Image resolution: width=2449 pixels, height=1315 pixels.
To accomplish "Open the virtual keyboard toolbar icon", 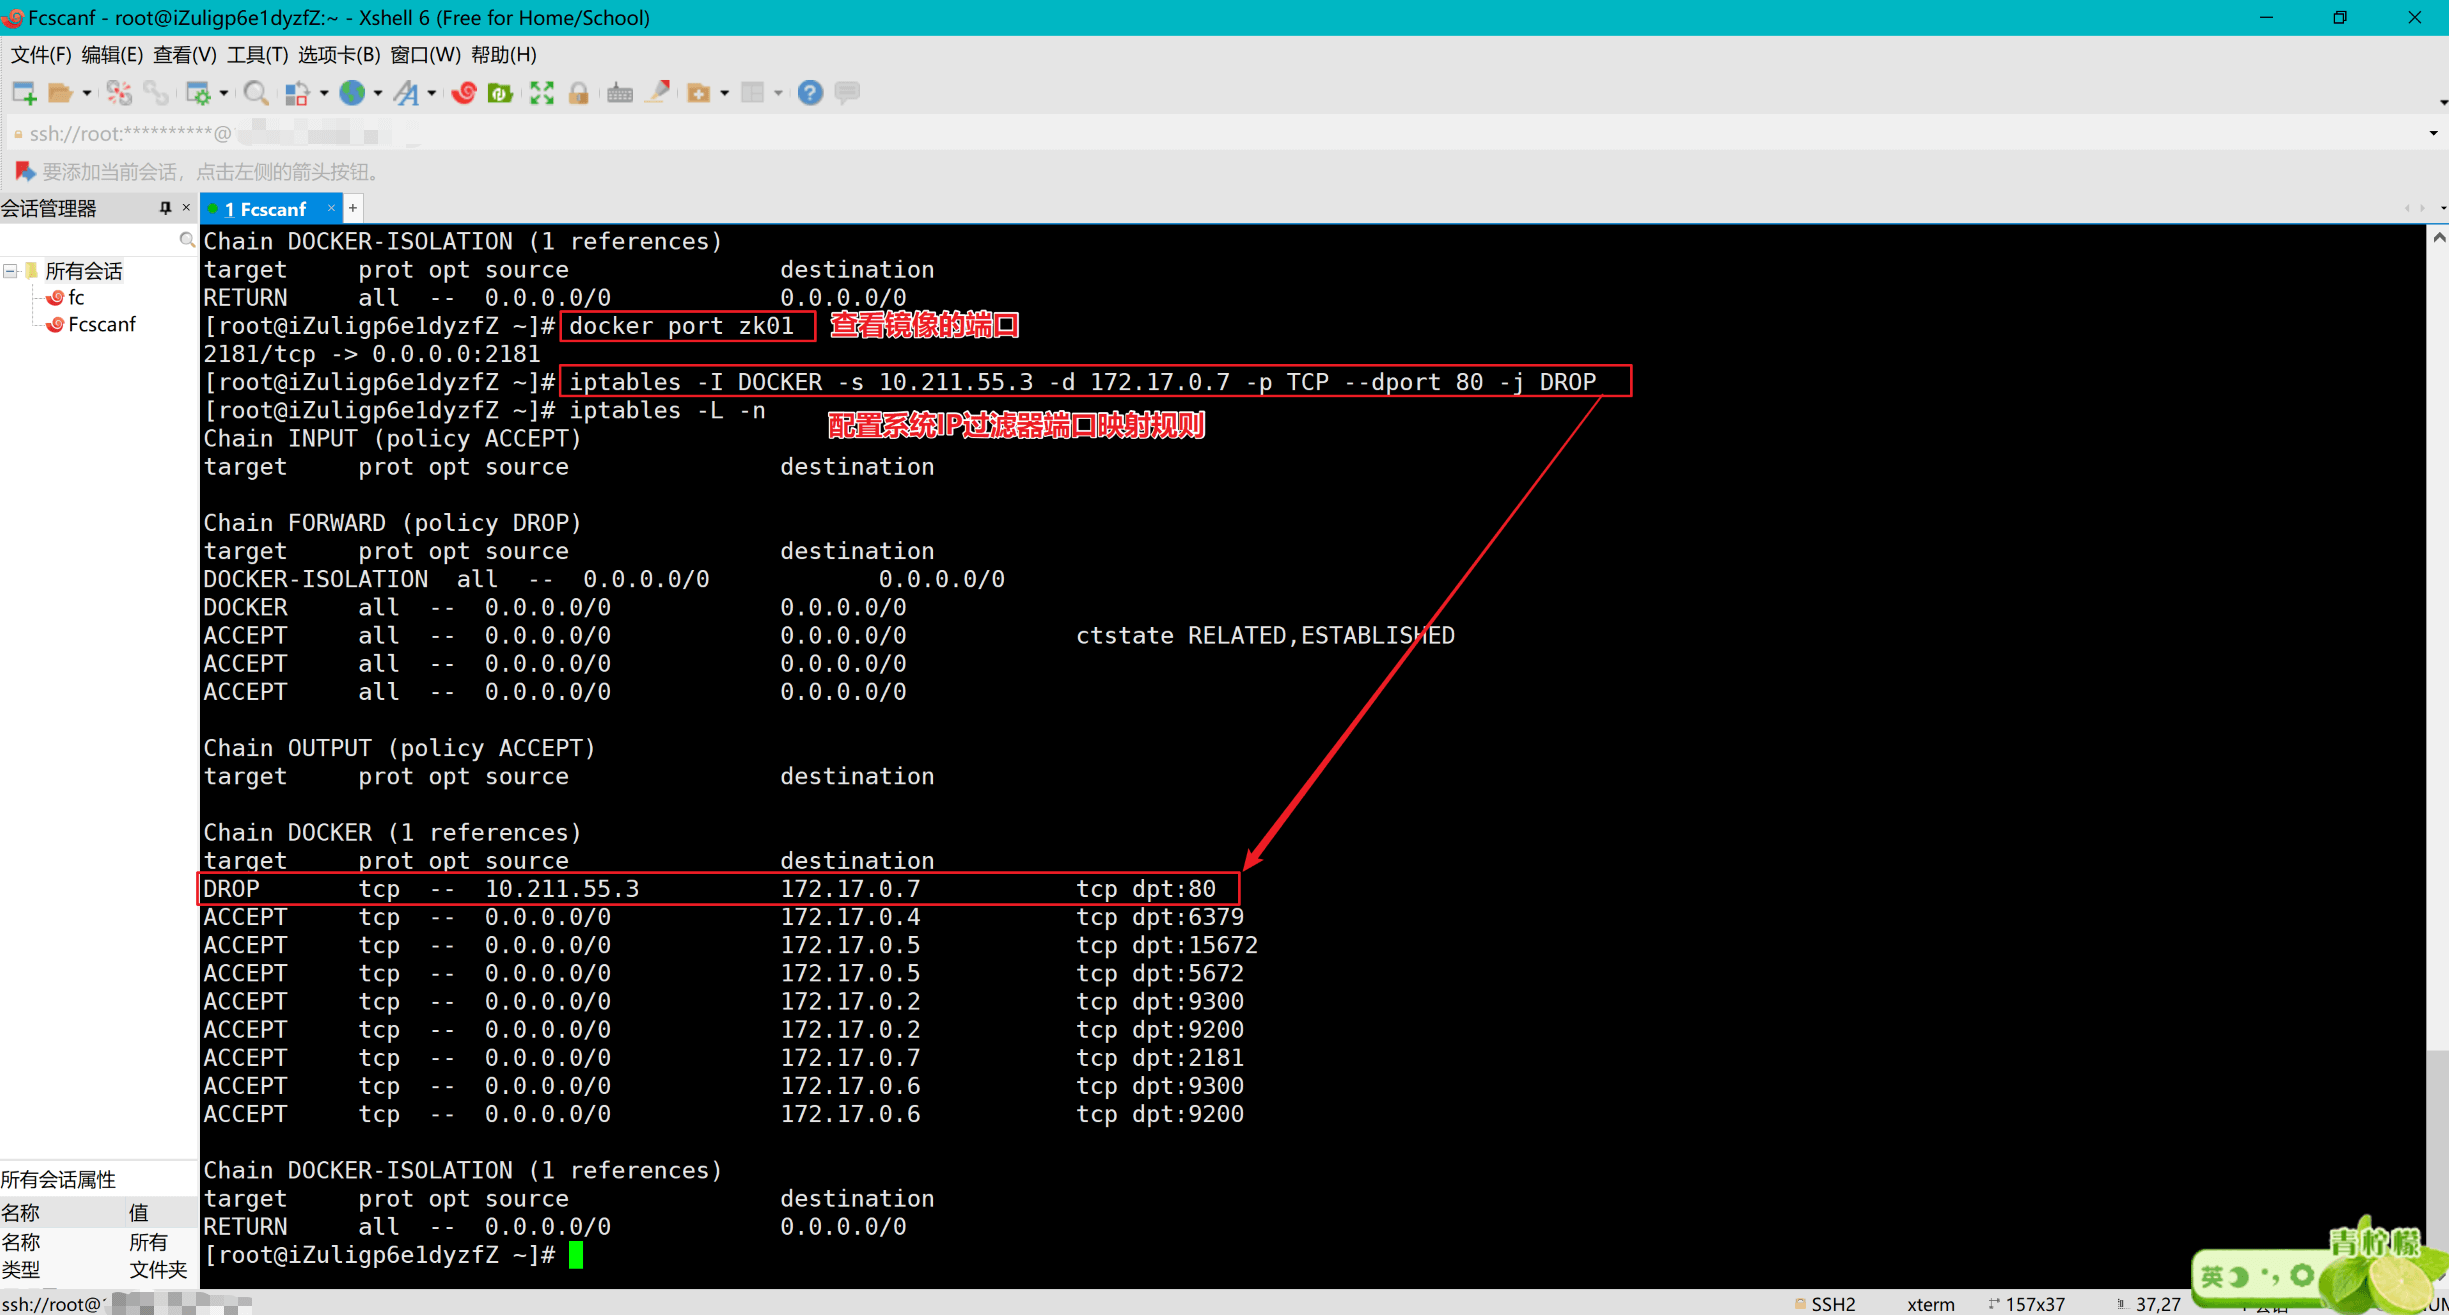I will 619,93.
